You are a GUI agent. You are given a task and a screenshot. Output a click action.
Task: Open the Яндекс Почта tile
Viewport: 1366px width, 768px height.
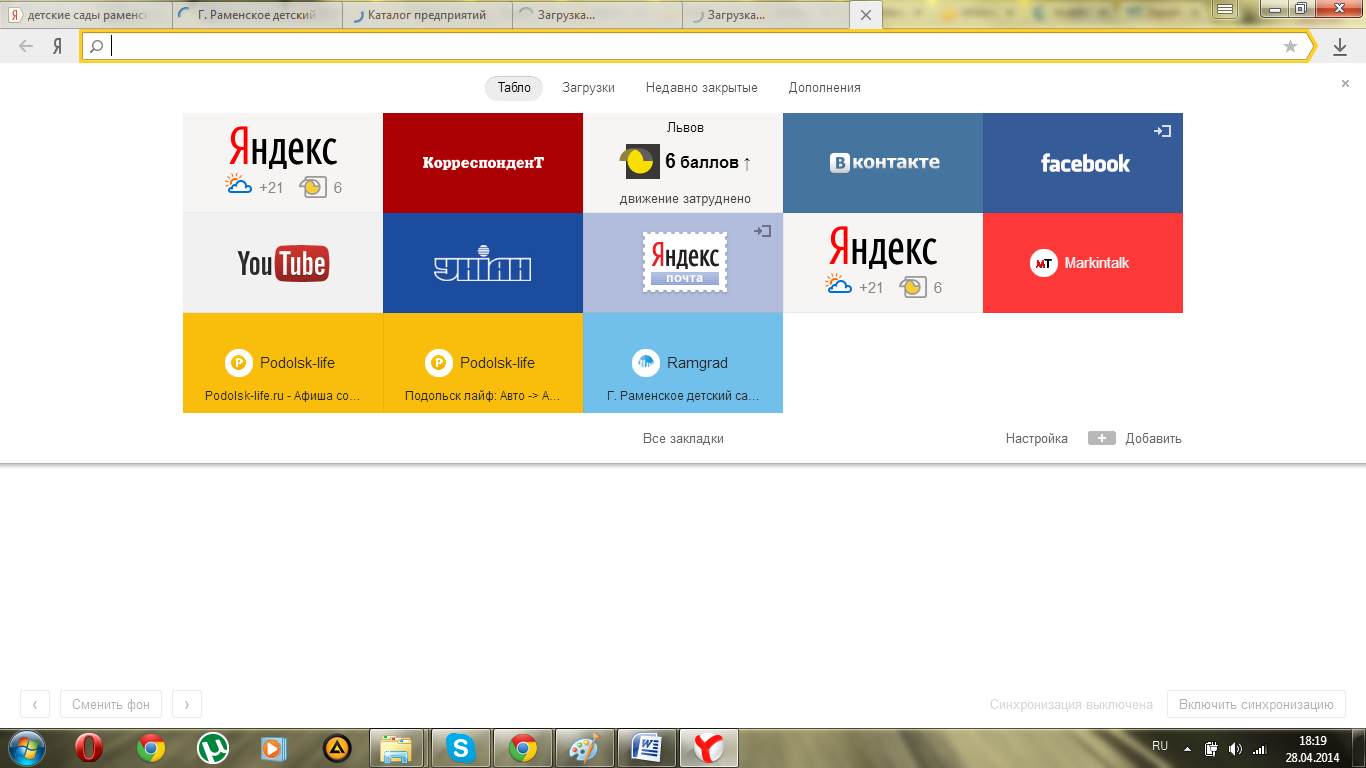683,263
